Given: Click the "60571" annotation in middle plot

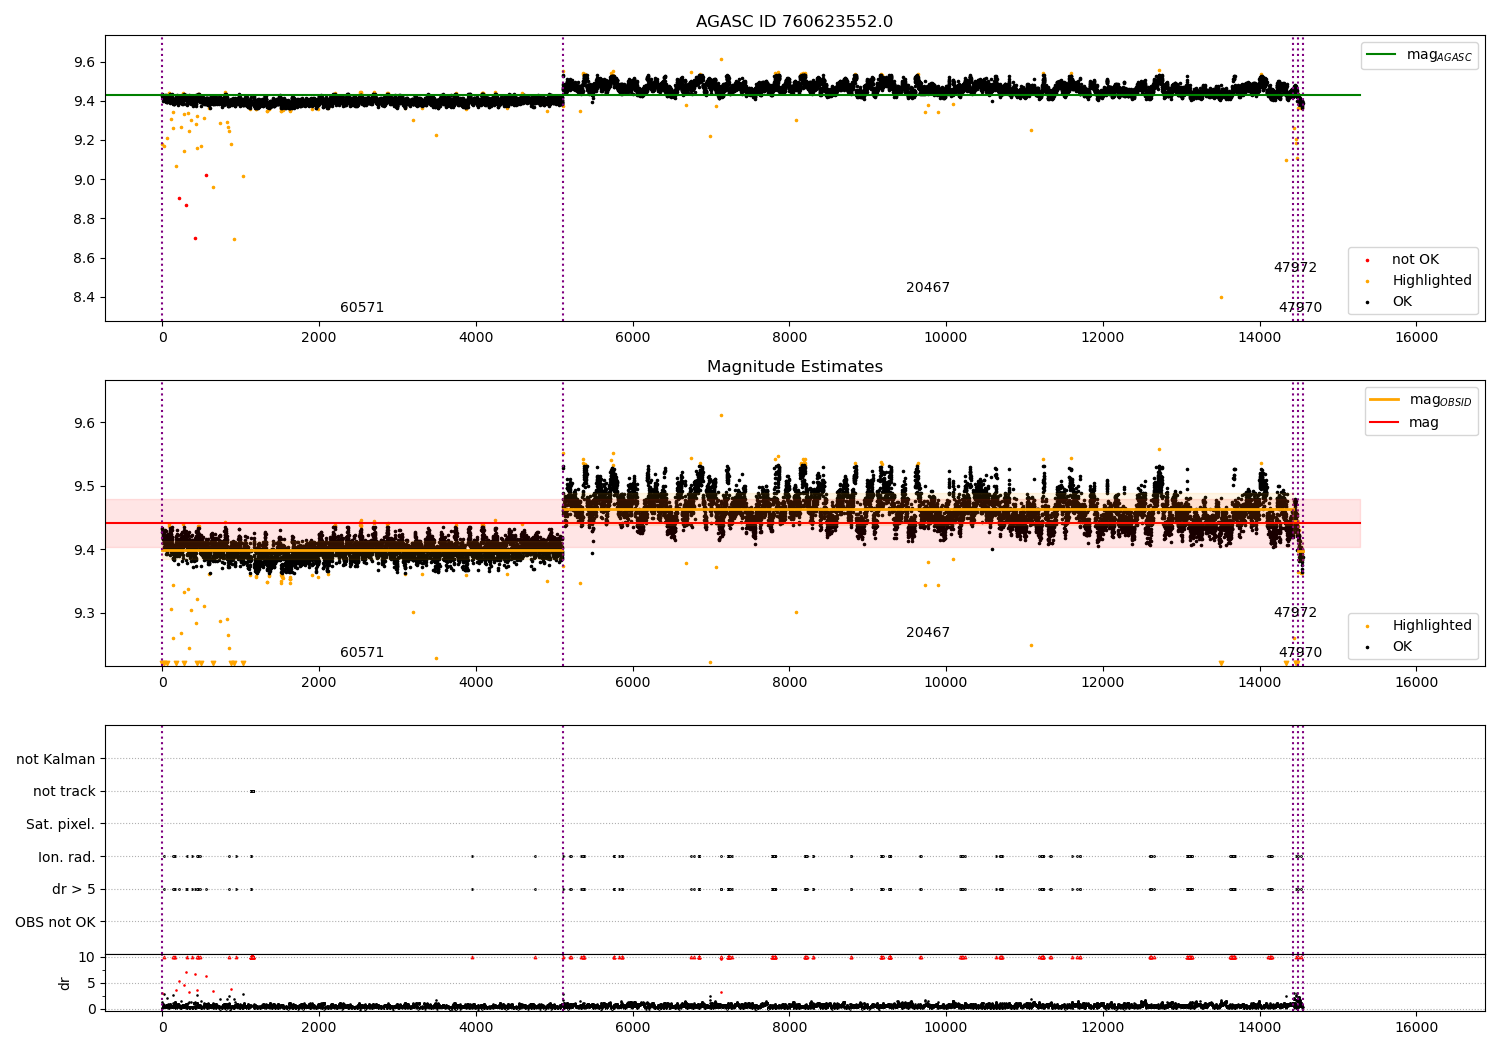Looking at the screenshot, I should tap(362, 653).
